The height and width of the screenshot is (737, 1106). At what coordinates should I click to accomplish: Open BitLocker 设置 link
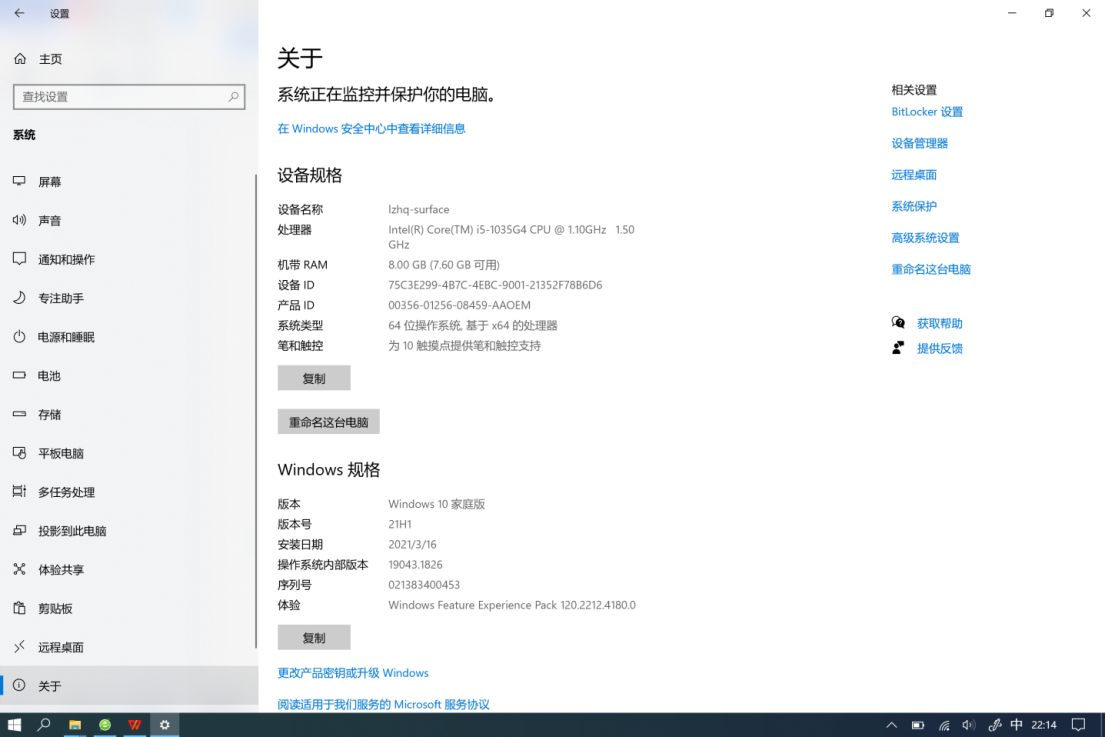tap(927, 111)
